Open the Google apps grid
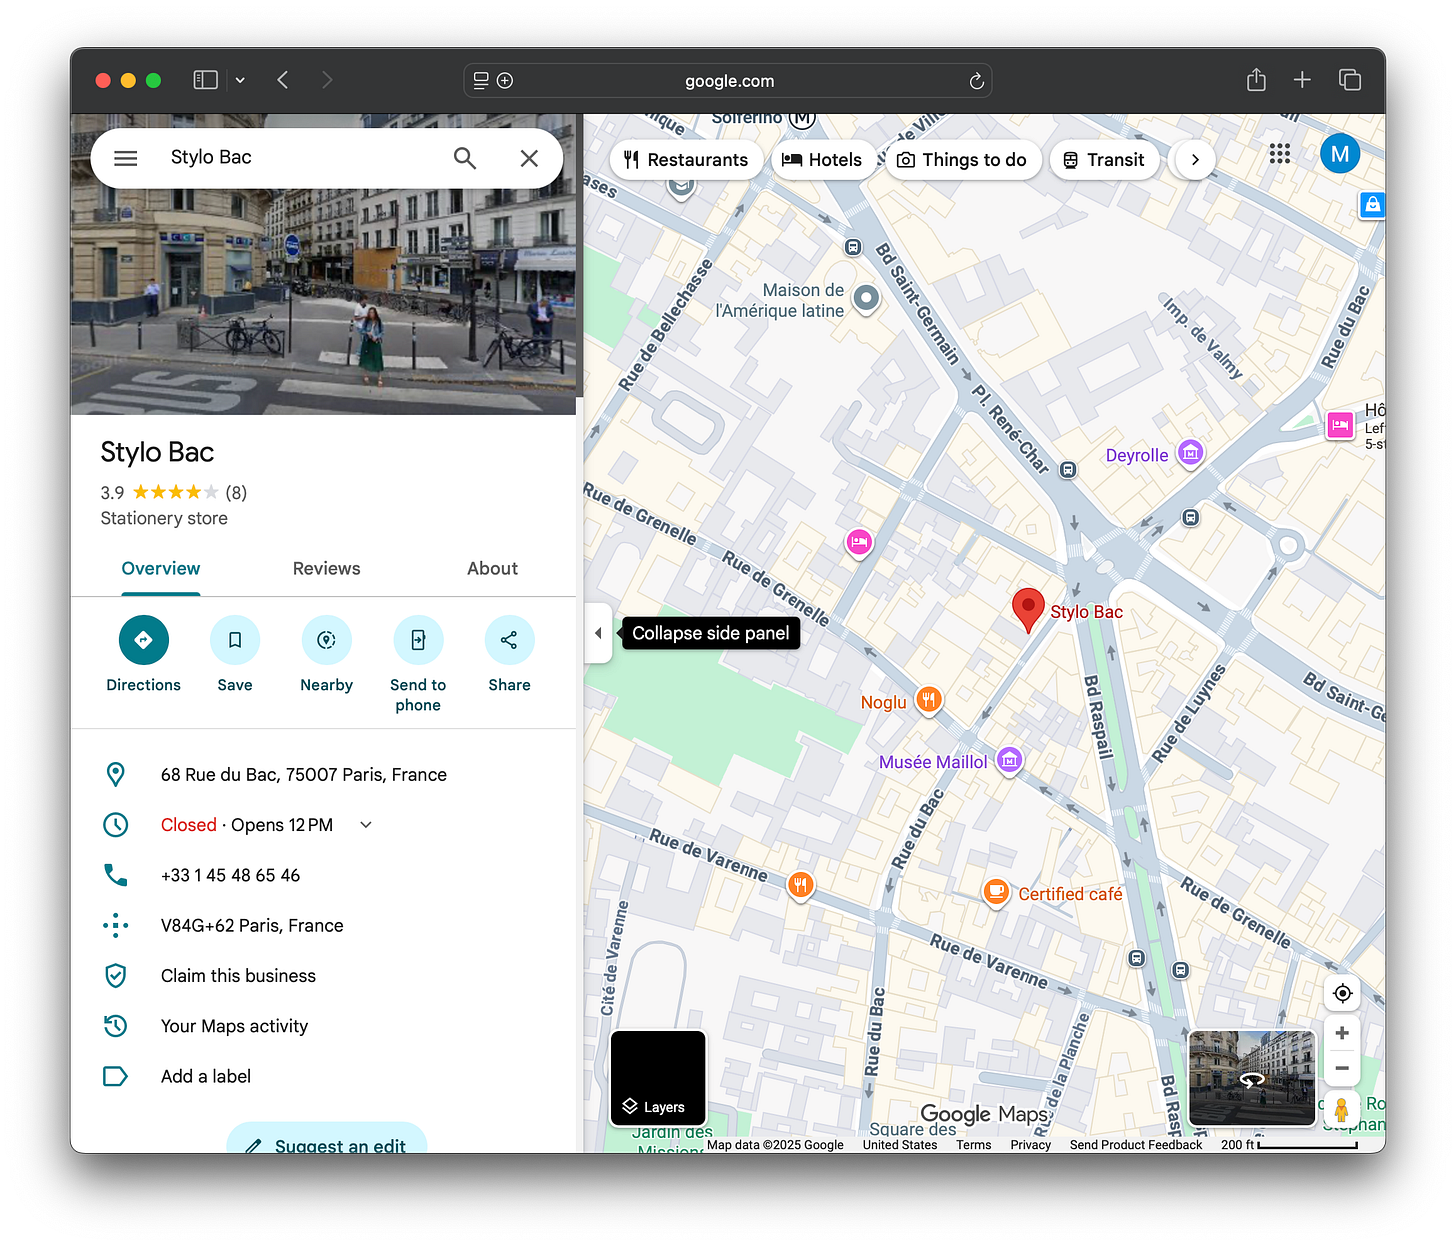Image resolution: width=1456 pixels, height=1246 pixels. tap(1280, 154)
